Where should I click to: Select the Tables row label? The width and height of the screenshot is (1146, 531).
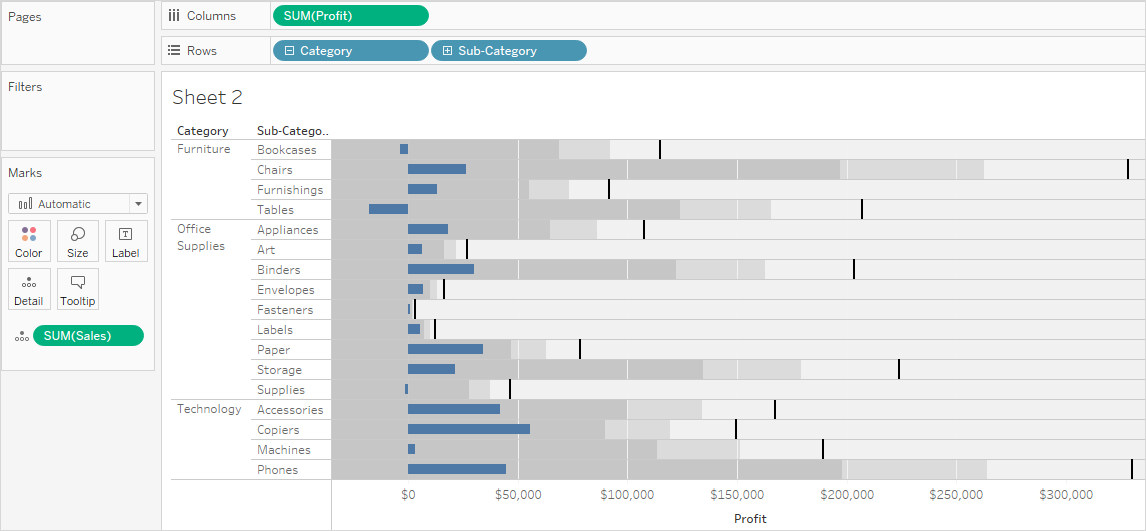click(276, 210)
